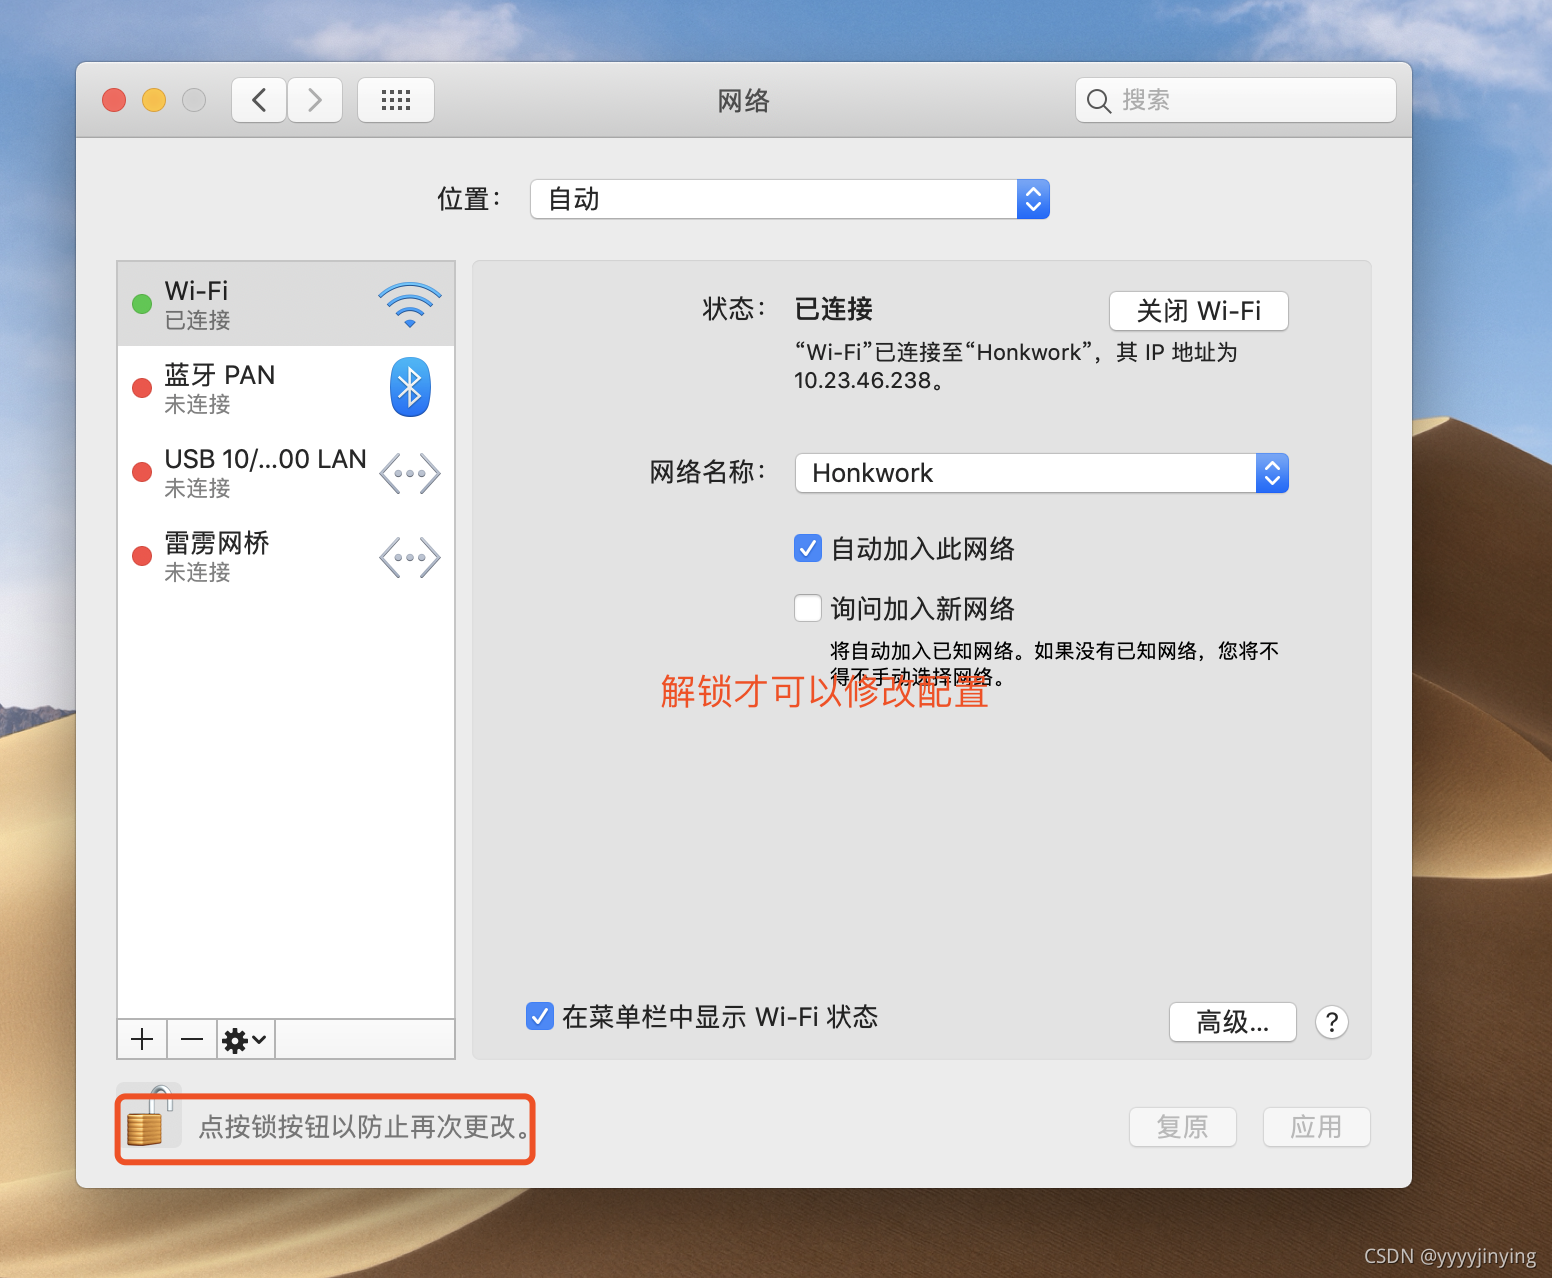Add a network service with the plus button
1552x1278 pixels.
[142, 1040]
